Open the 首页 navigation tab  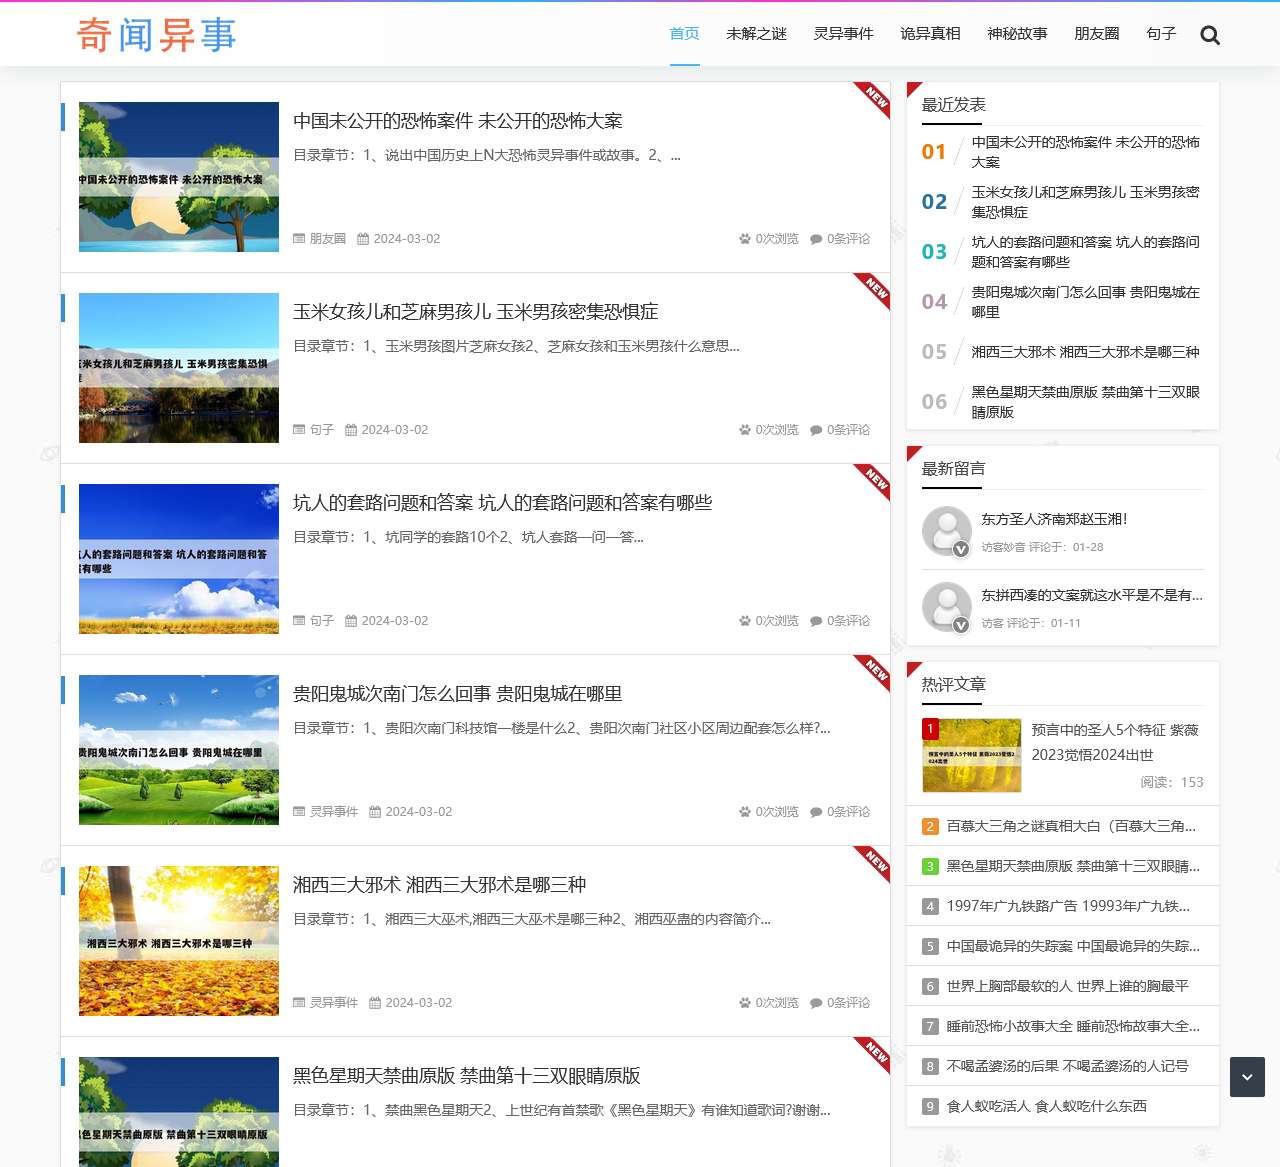[x=685, y=34]
